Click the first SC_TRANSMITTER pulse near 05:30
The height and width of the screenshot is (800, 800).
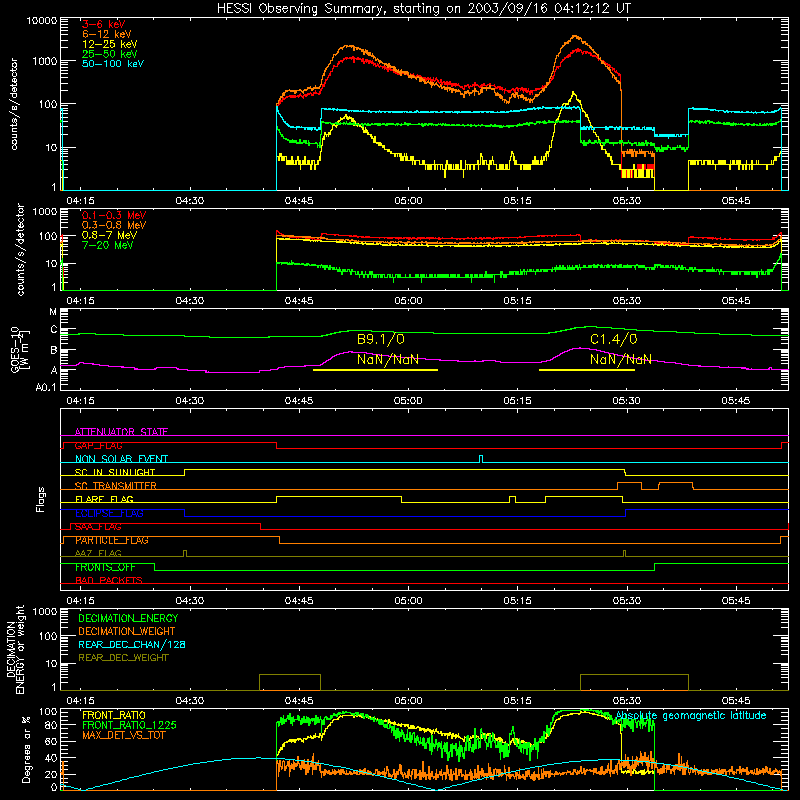point(629,486)
